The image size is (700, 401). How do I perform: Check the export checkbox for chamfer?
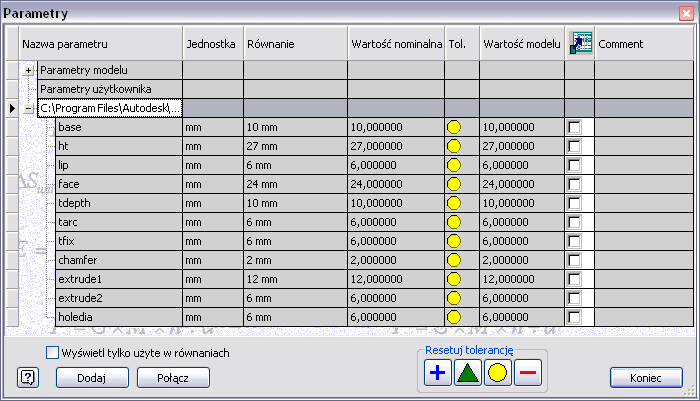(x=574, y=260)
